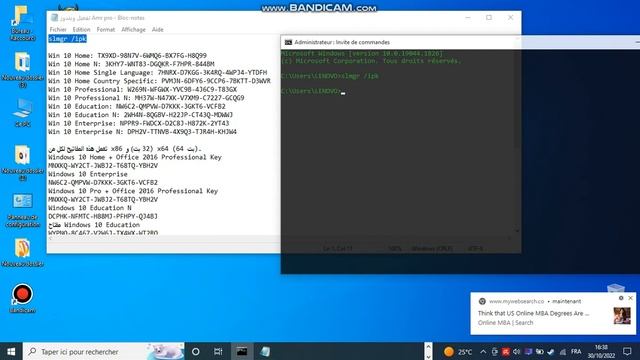Select the Nouveau dossier icon above Bandicam
The height and width of the screenshot is (360, 640).
tap(22, 252)
